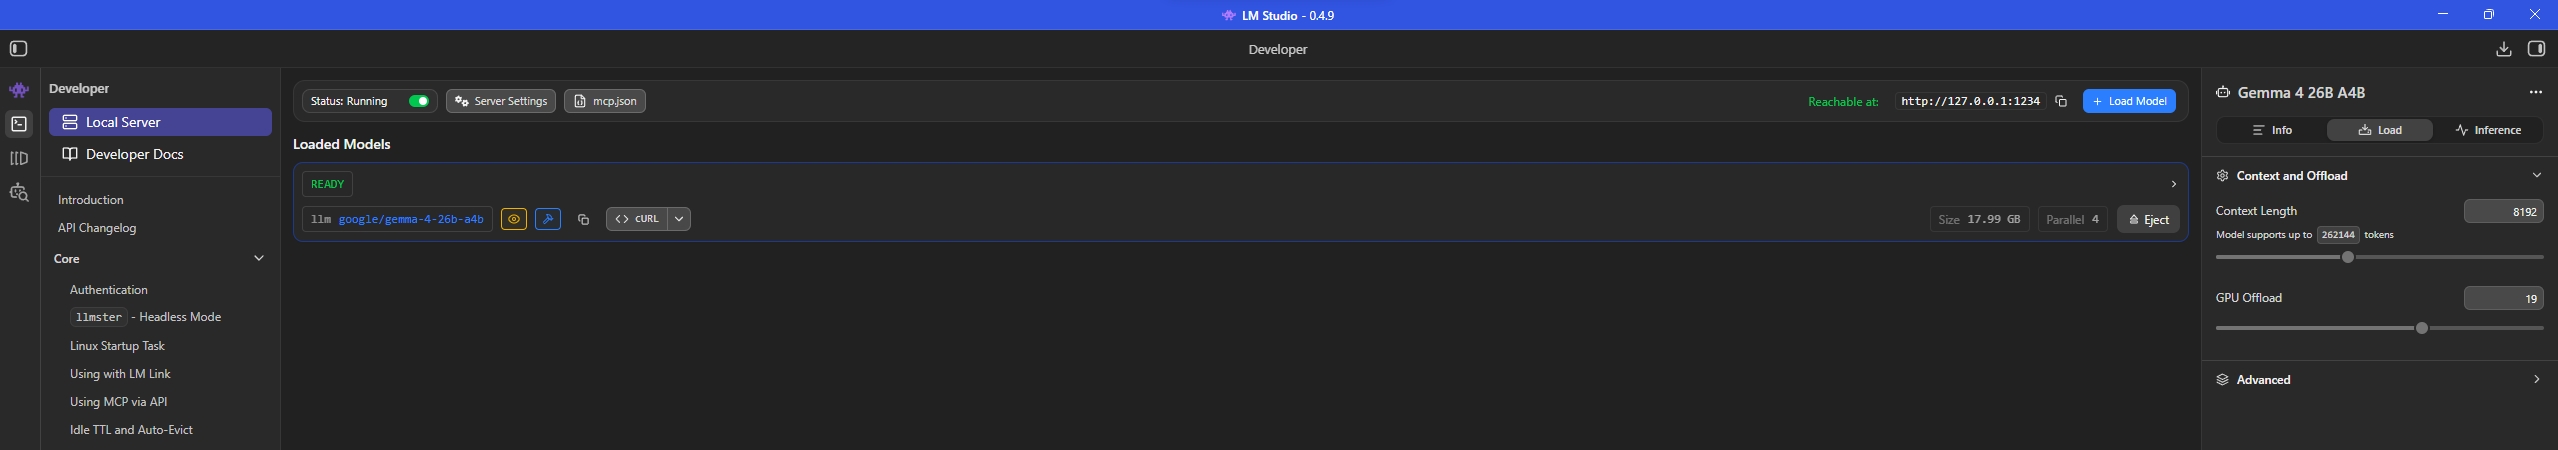Open Idle TTL and Auto-Evict docs page
The width and height of the screenshot is (2558, 450).
pos(131,430)
